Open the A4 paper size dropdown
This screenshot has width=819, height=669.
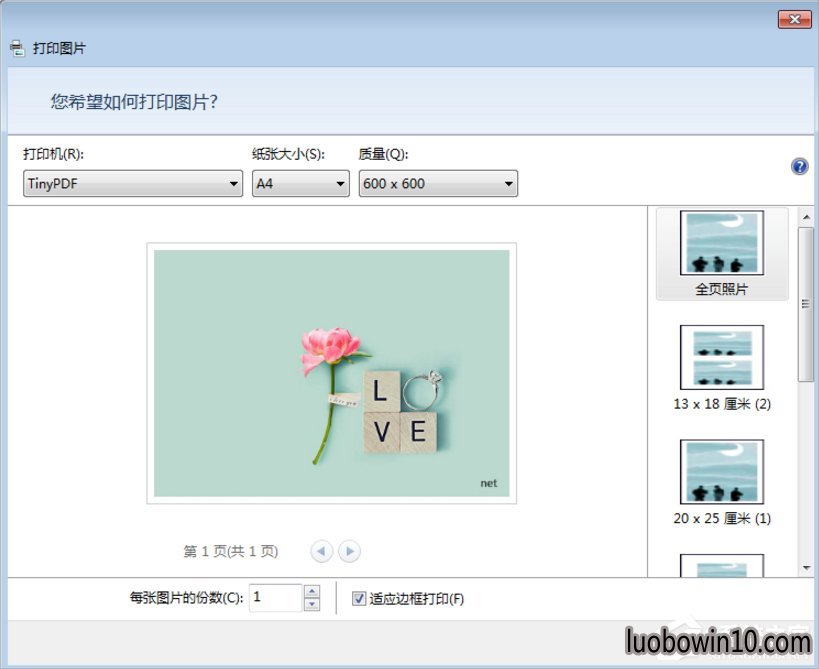tap(301, 183)
